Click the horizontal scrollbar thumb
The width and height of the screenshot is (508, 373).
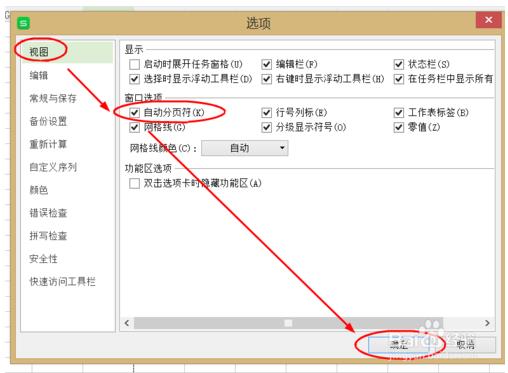[288, 323]
